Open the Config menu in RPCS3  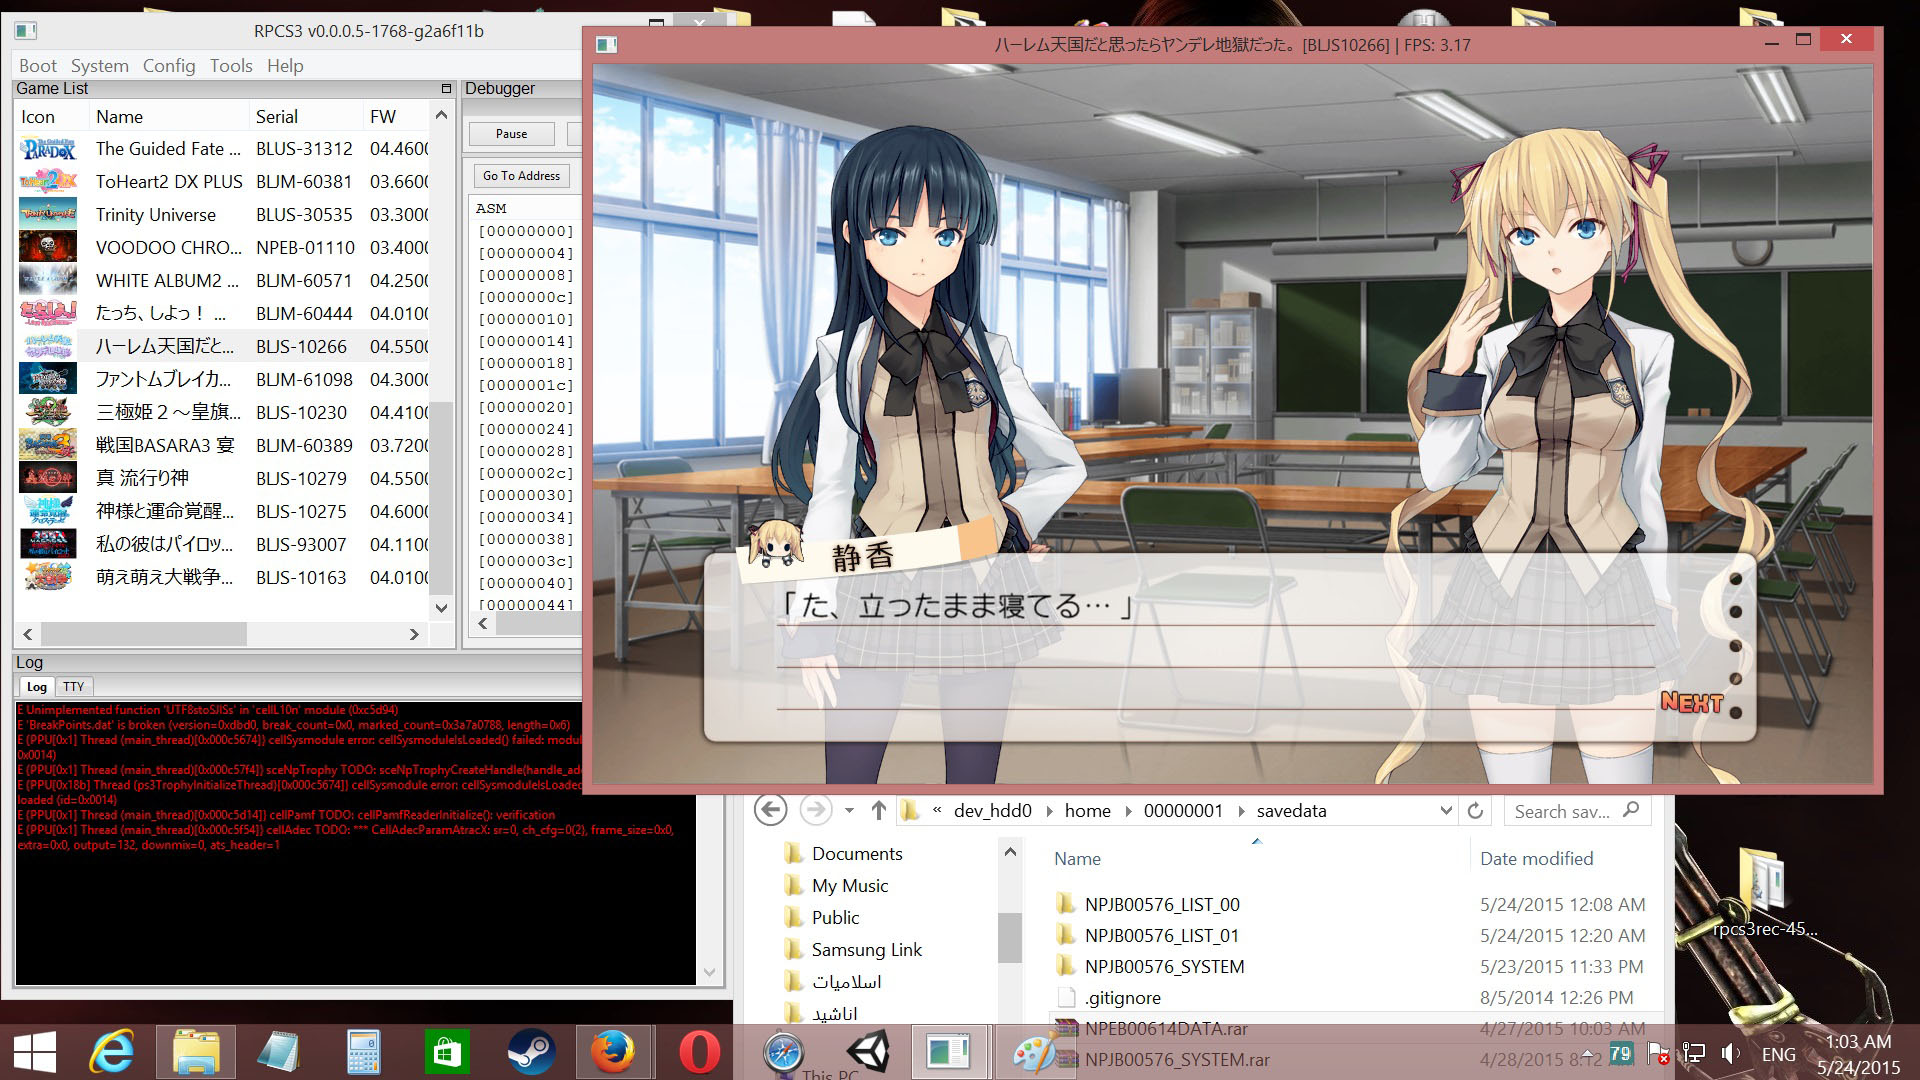pos(169,65)
